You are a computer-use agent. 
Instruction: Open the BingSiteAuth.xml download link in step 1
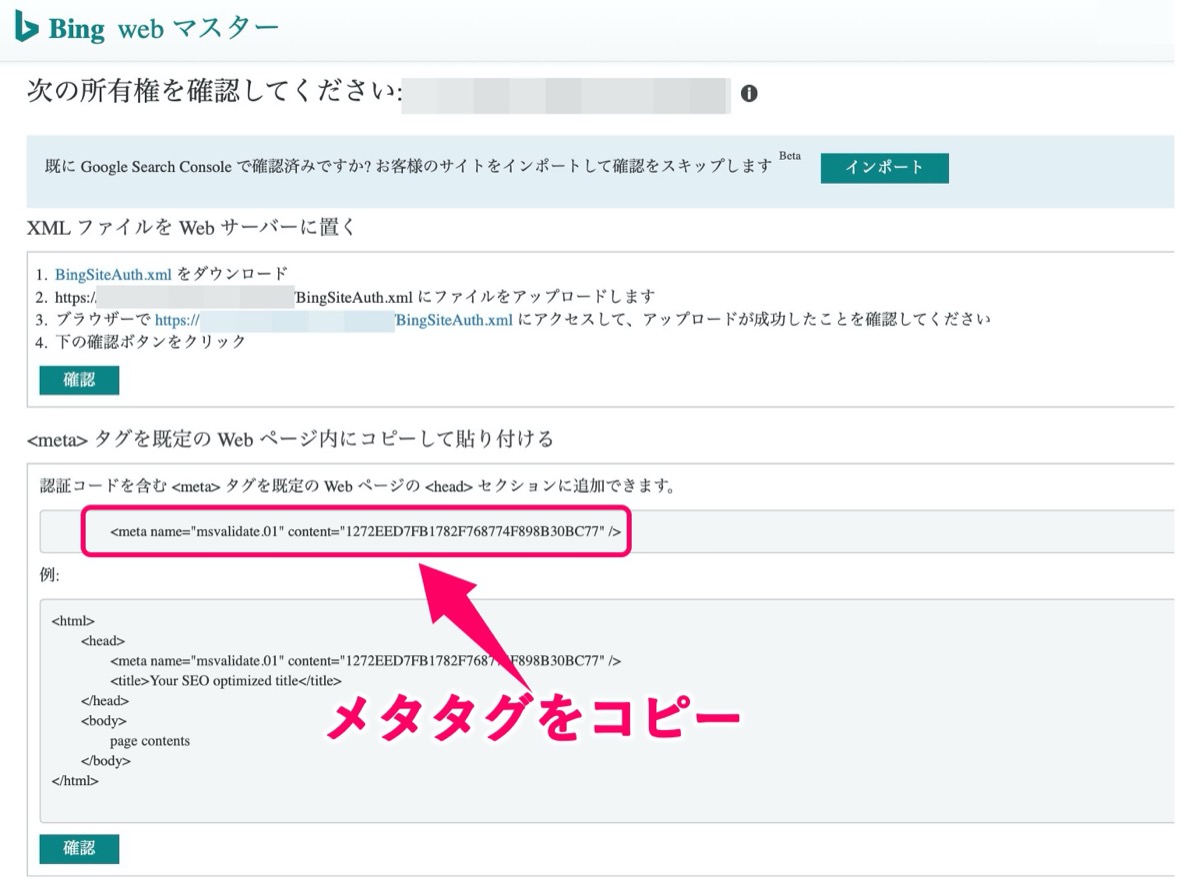click(114, 273)
